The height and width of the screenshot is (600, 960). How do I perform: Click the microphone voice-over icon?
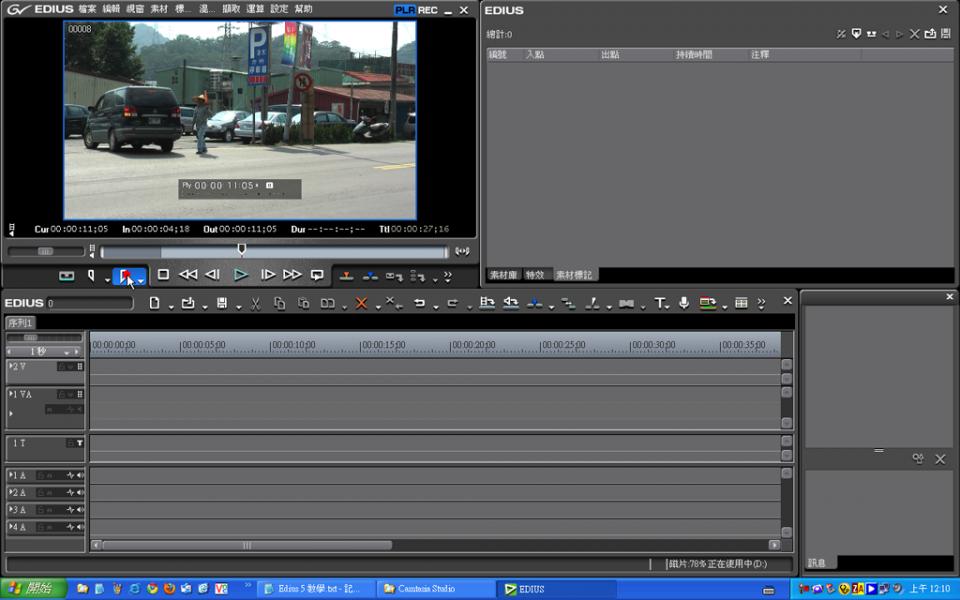pos(684,303)
